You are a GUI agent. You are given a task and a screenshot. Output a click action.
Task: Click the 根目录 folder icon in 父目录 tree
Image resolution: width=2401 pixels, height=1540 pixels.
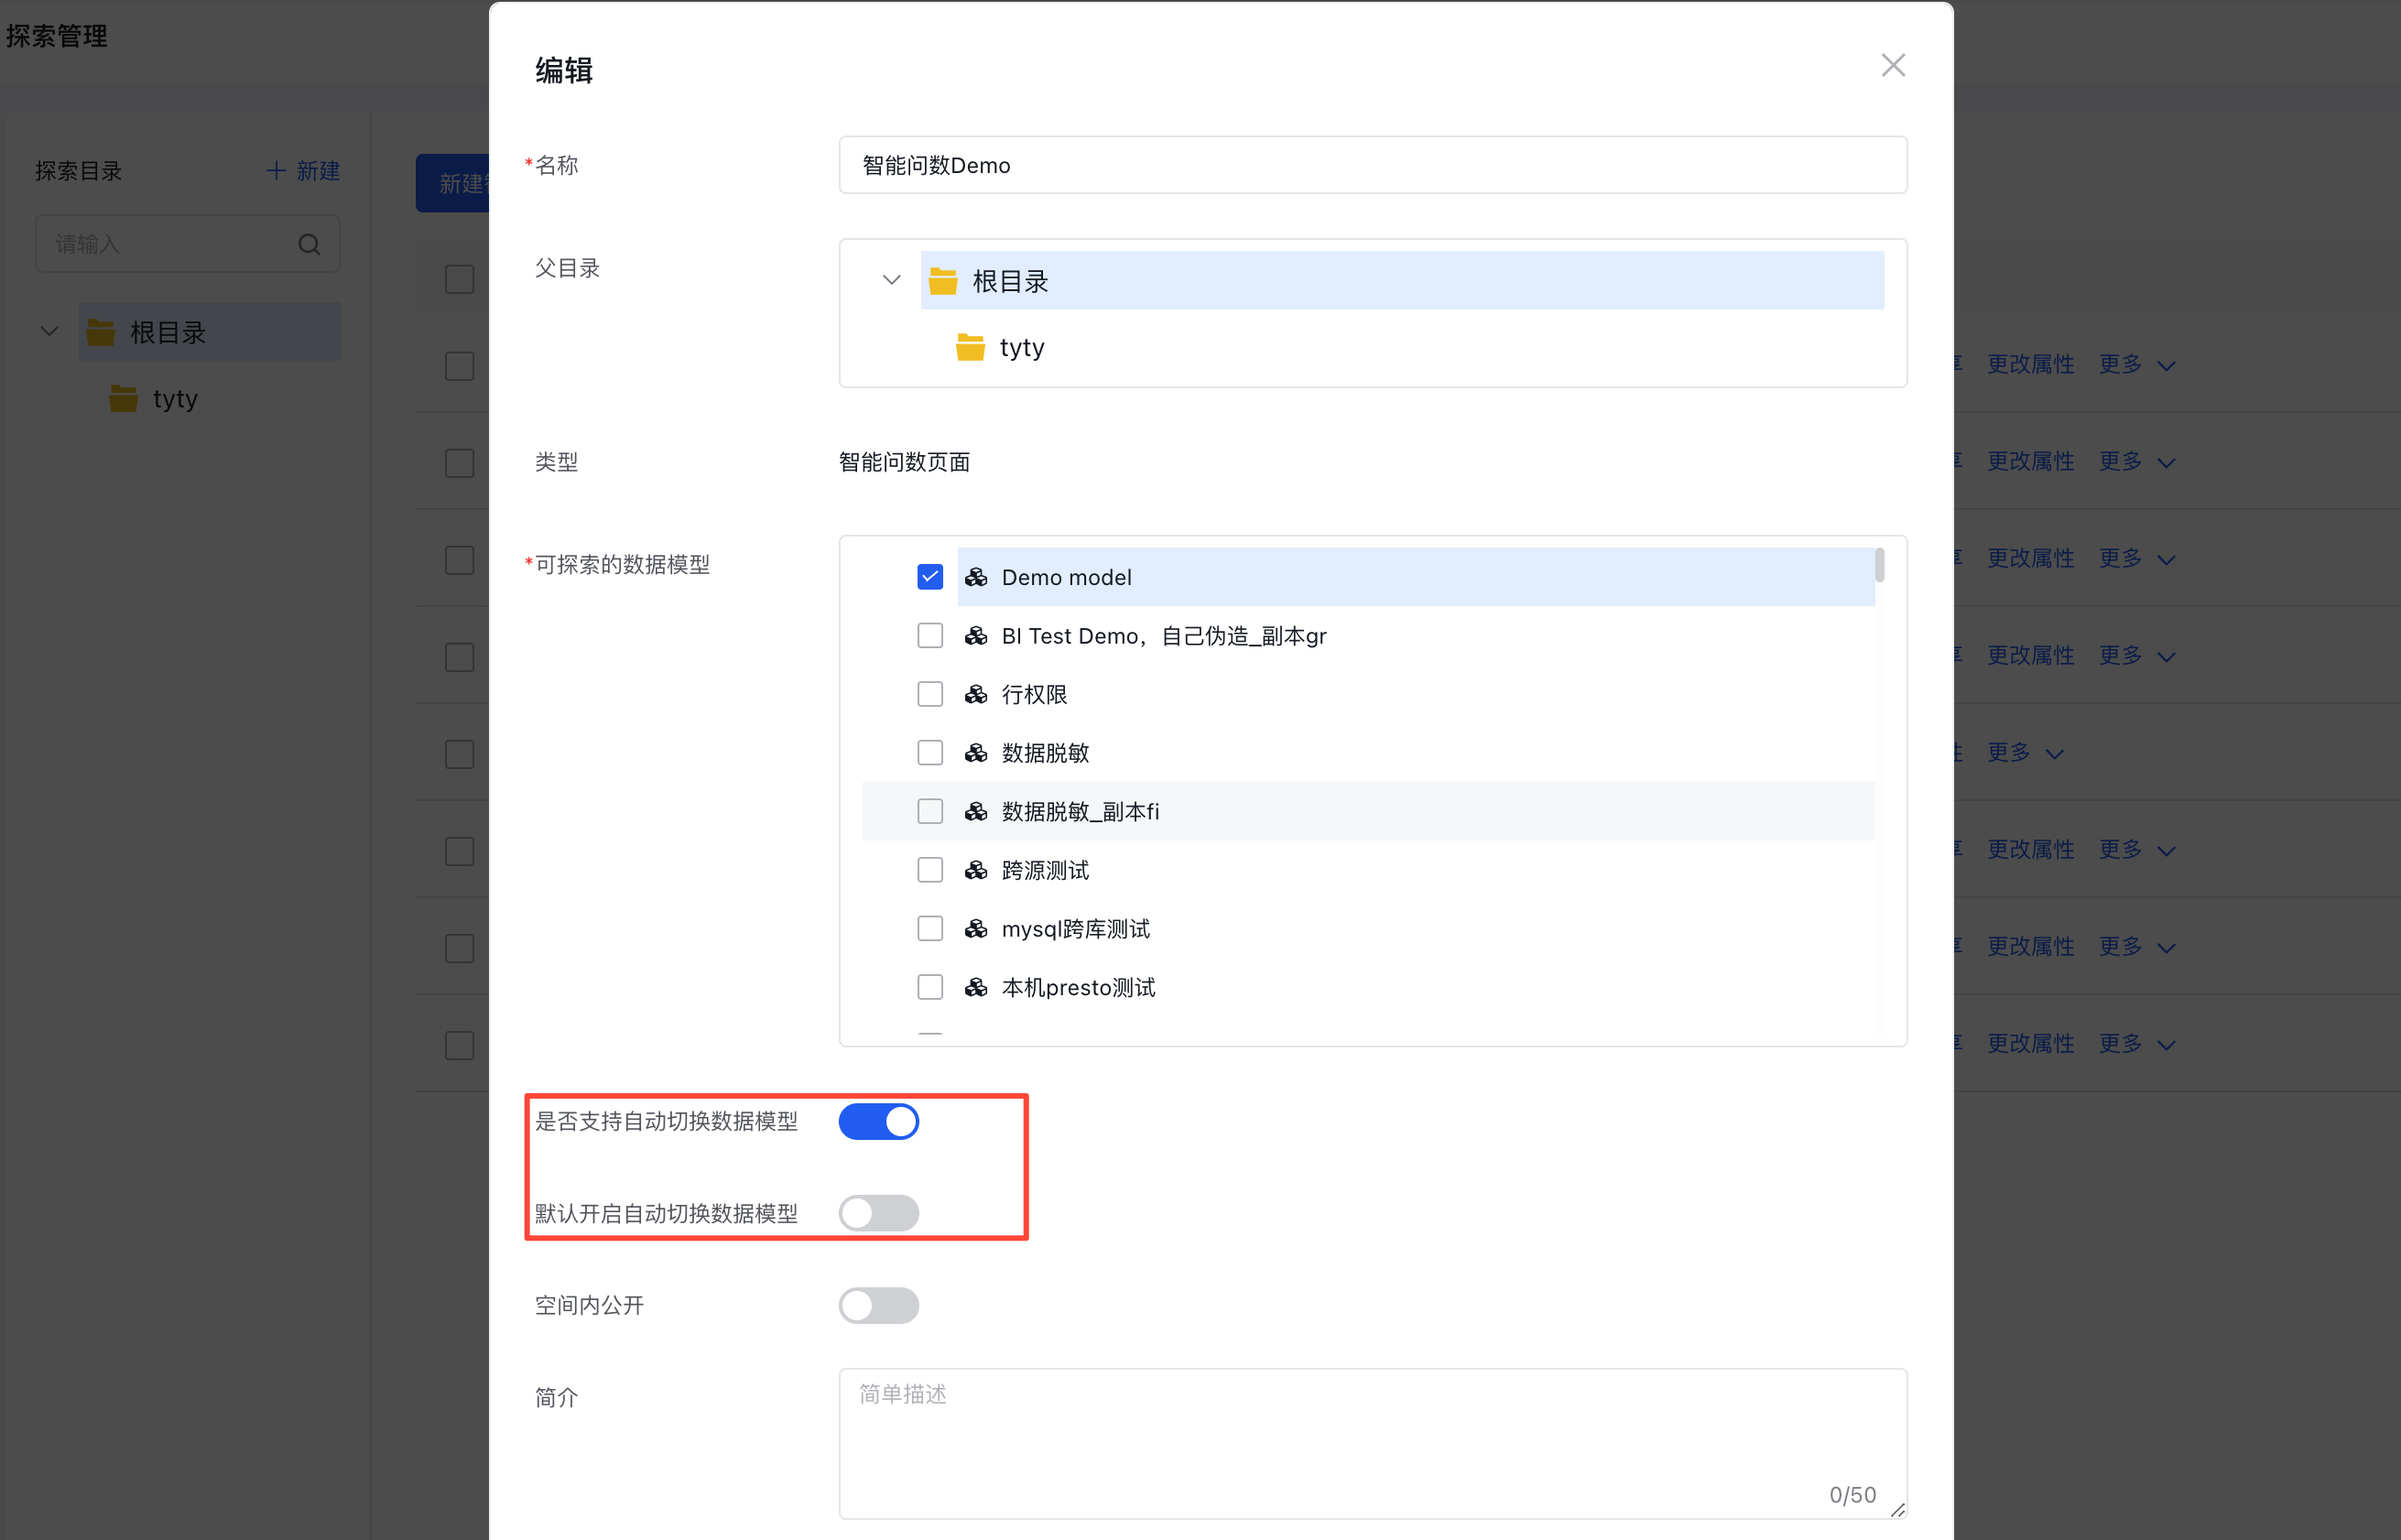click(x=943, y=281)
